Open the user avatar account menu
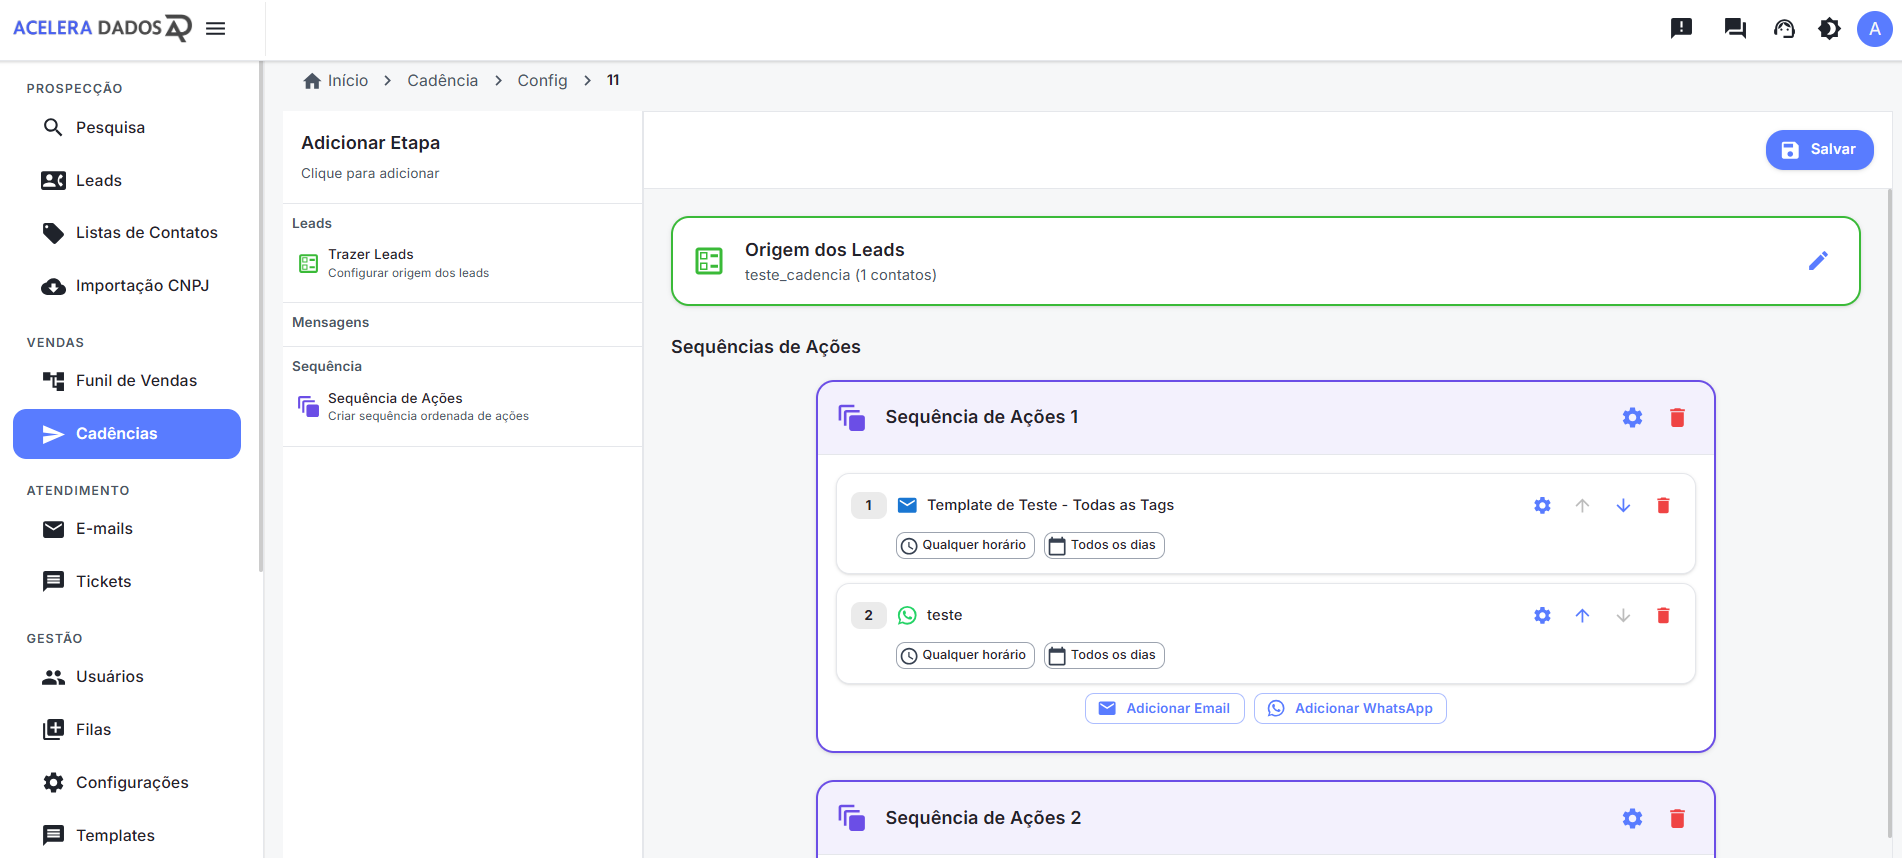1902x858 pixels. (1874, 29)
